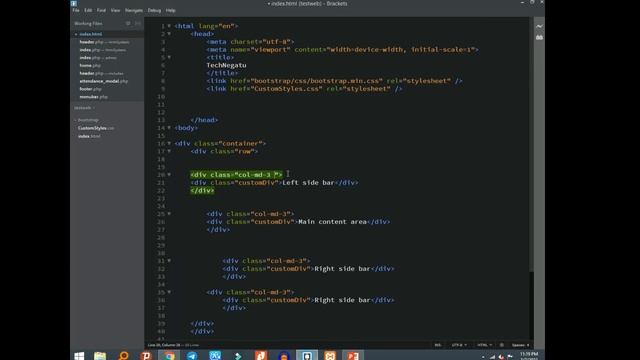Open the Extension Manager icon
The height and width of the screenshot is (360, 640).
click(539, 37)
